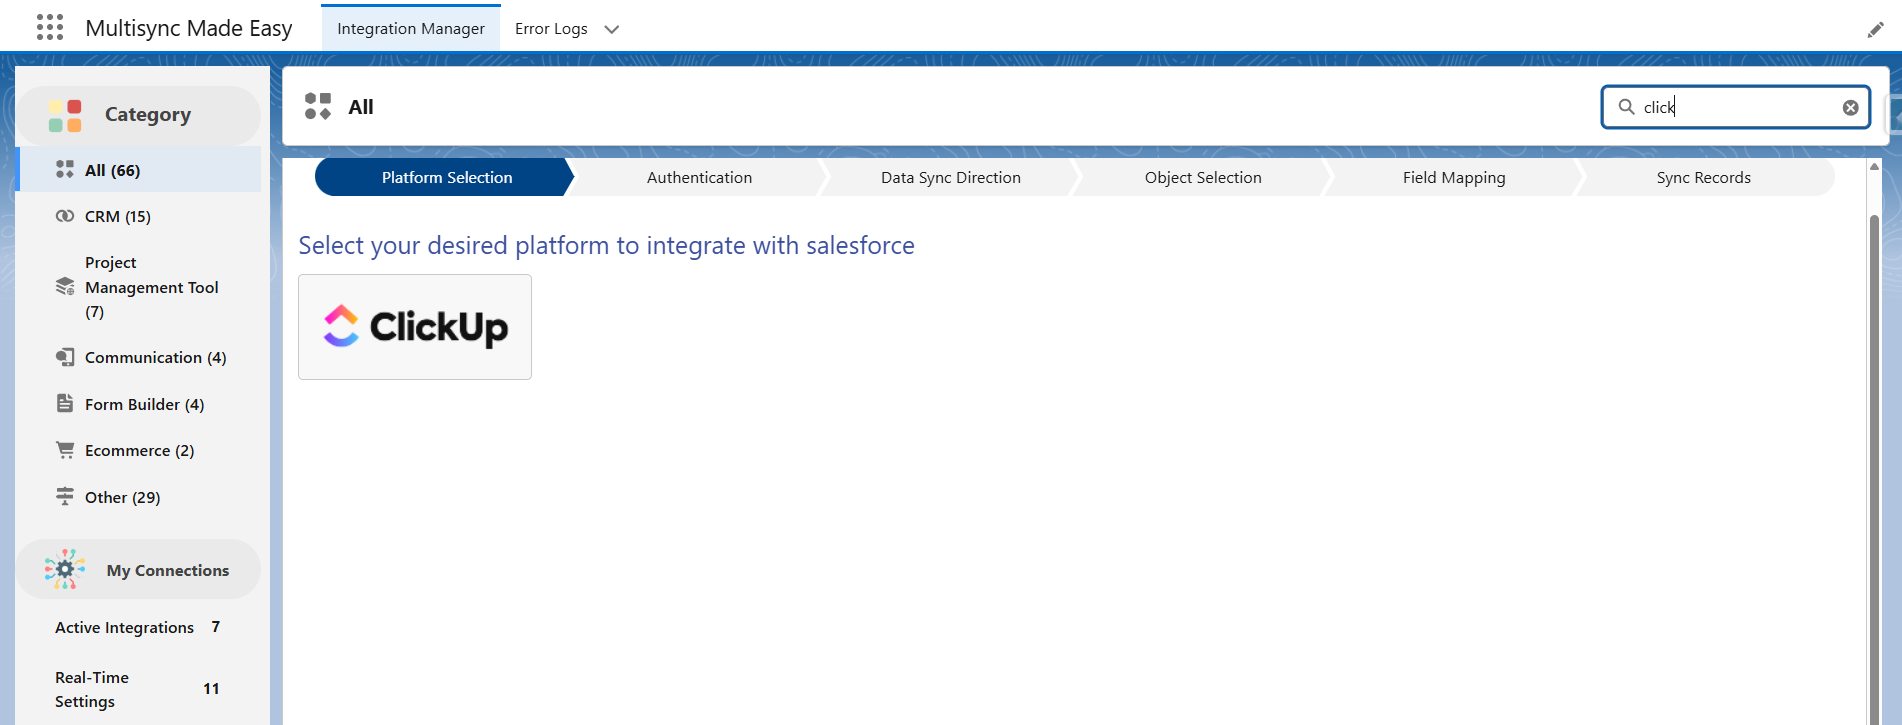The image size is (1902, 725).
Task: Click the Other category signpost icon
Action: click(x=65, y=496)
